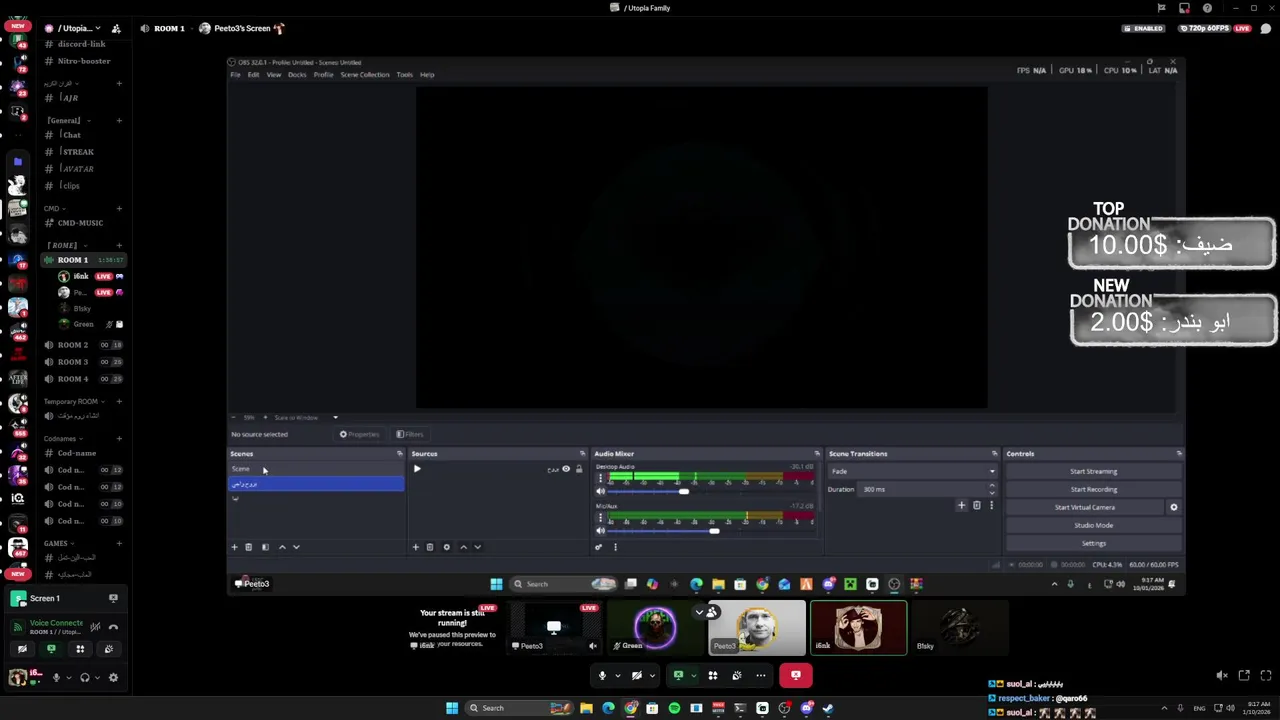Open the Utopia server name dropdown
The height and width of the screenshot is (720, 1280).
78,28
